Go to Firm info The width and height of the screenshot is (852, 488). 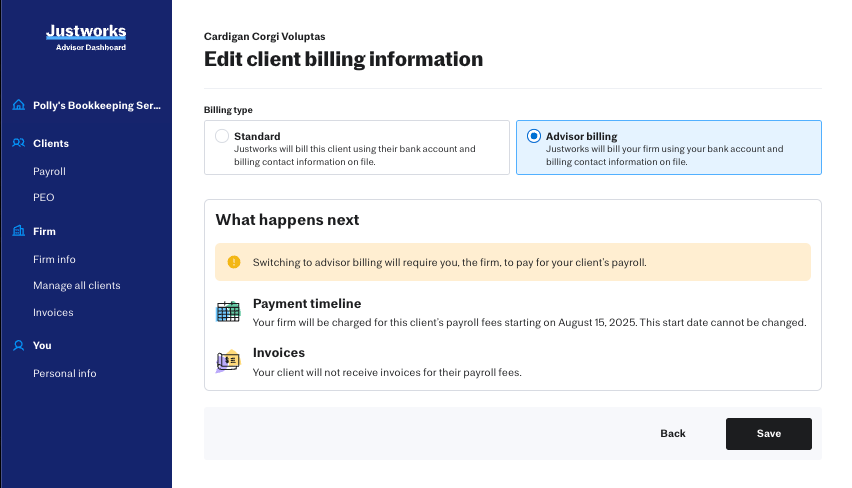[x=54, y=259]
